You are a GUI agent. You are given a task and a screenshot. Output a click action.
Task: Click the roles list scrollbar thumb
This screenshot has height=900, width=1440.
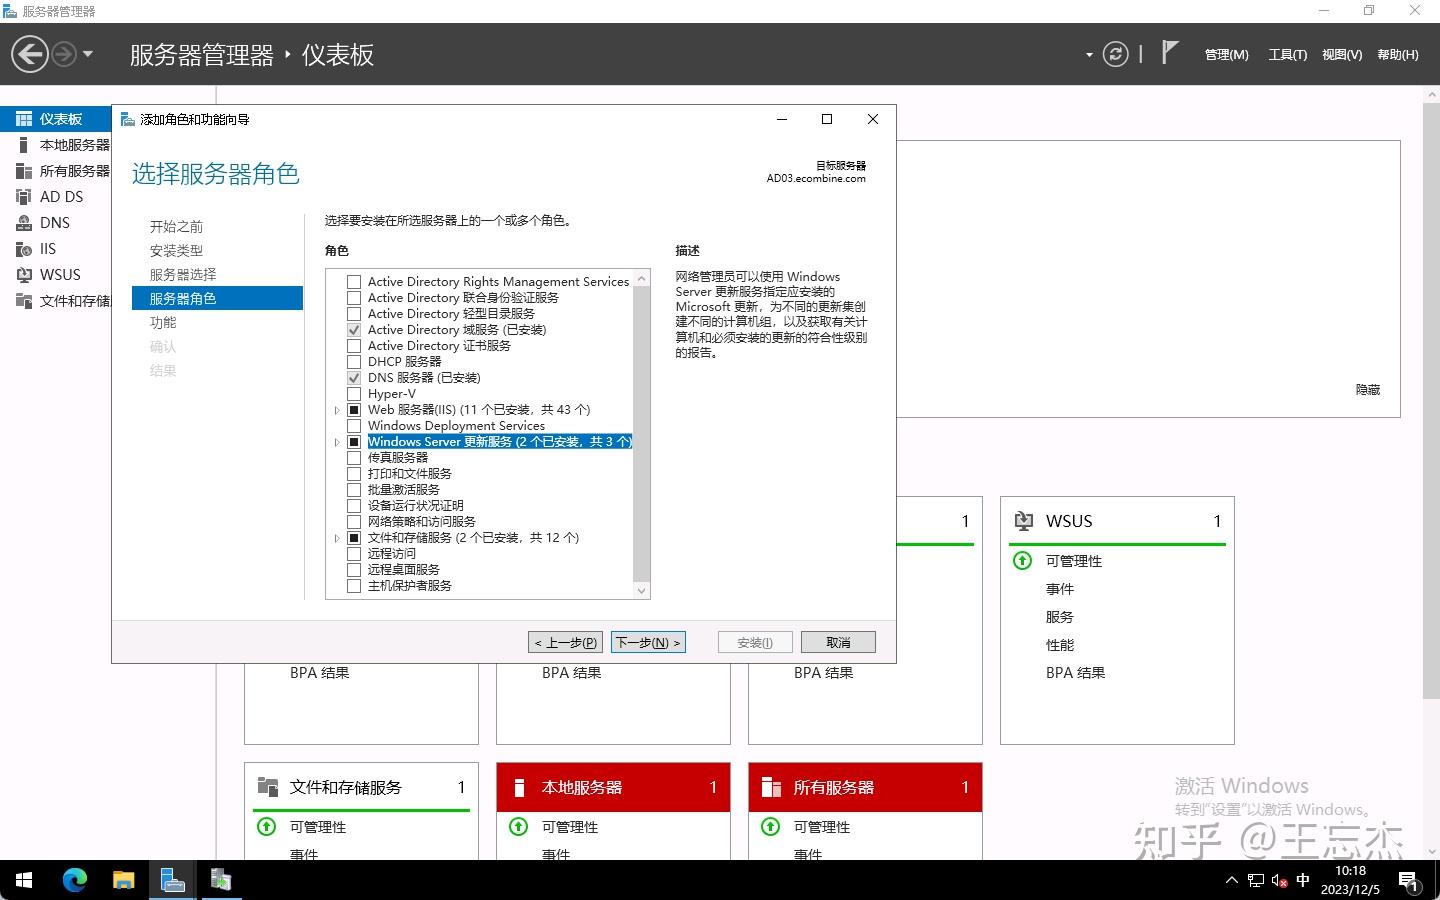(642, 435)
